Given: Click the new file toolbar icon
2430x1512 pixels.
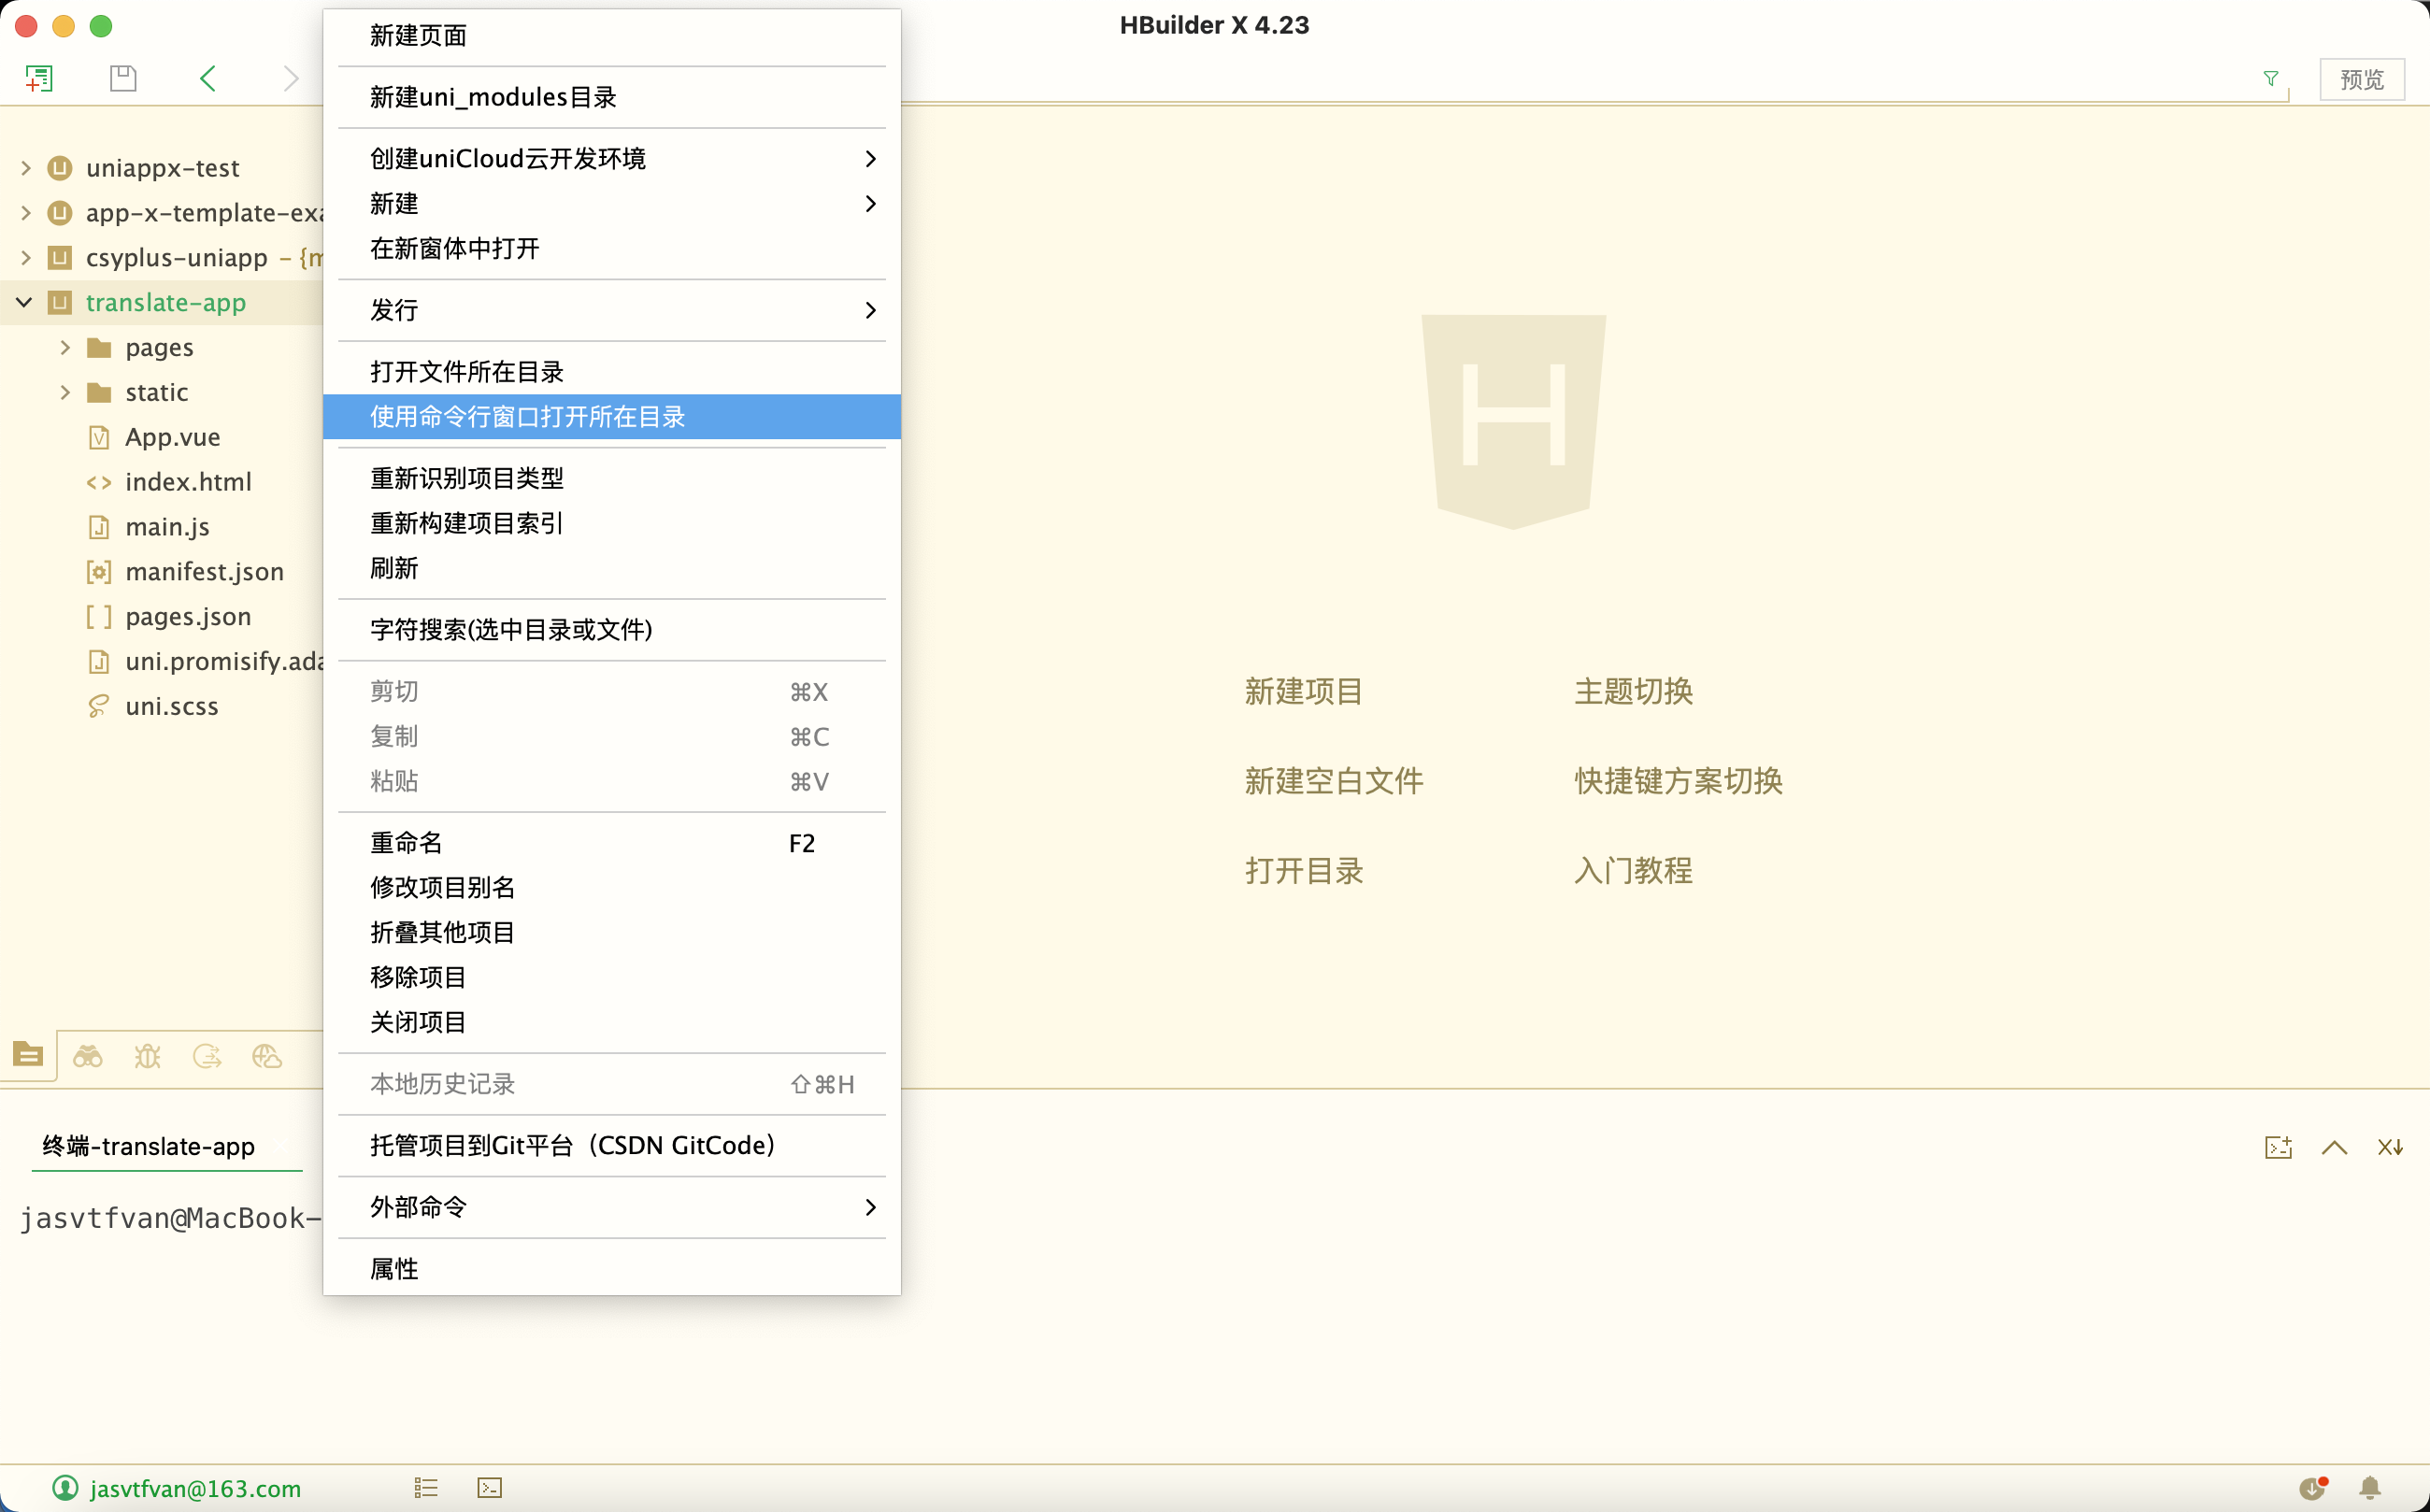Looking at the screenshot, I should (x=39, y=78).
